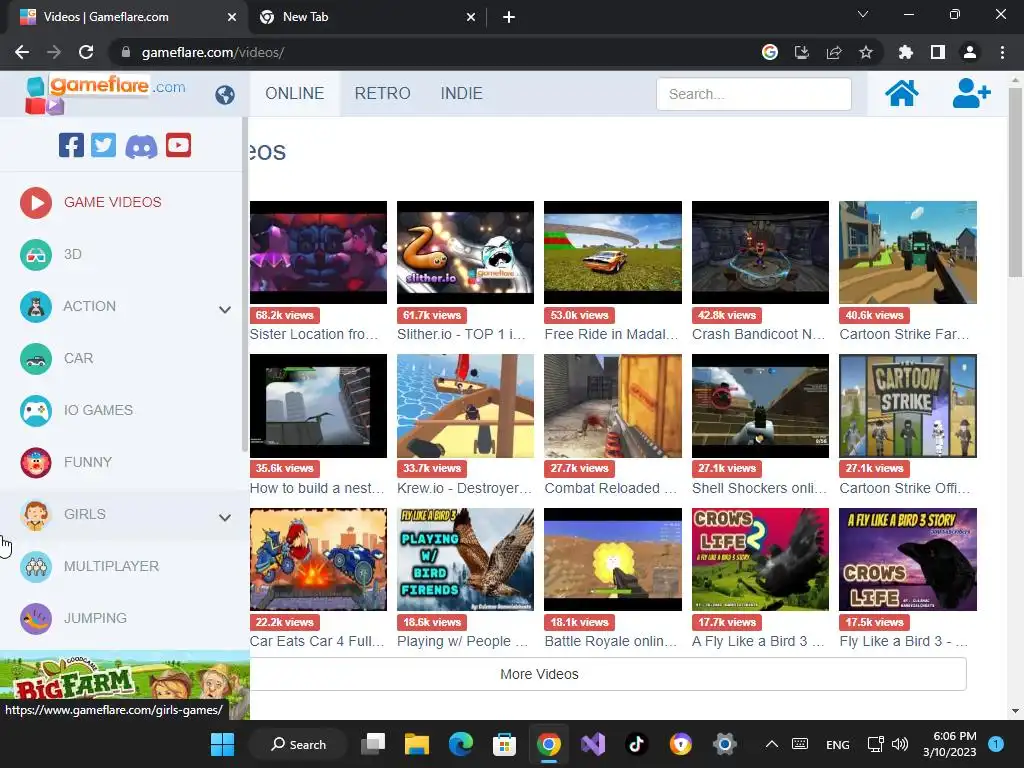
Task: Click the Funny category icon
Action: click(x=36, y=462)
